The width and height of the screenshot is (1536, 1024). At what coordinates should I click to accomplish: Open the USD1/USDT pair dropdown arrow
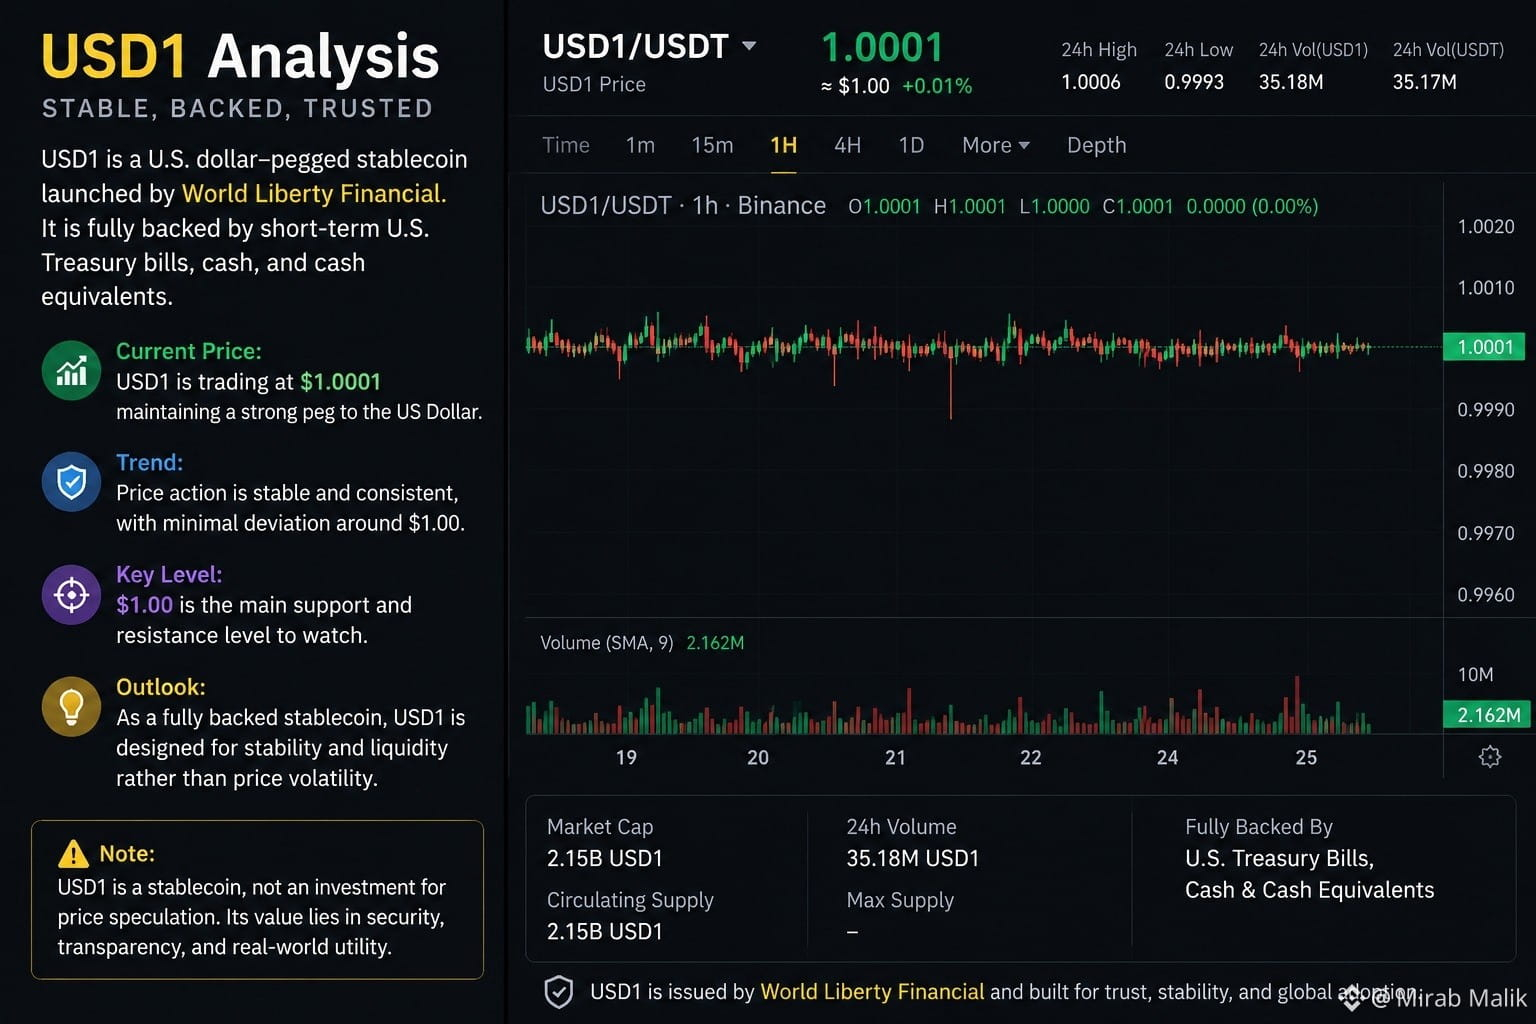tap(749, 46)
